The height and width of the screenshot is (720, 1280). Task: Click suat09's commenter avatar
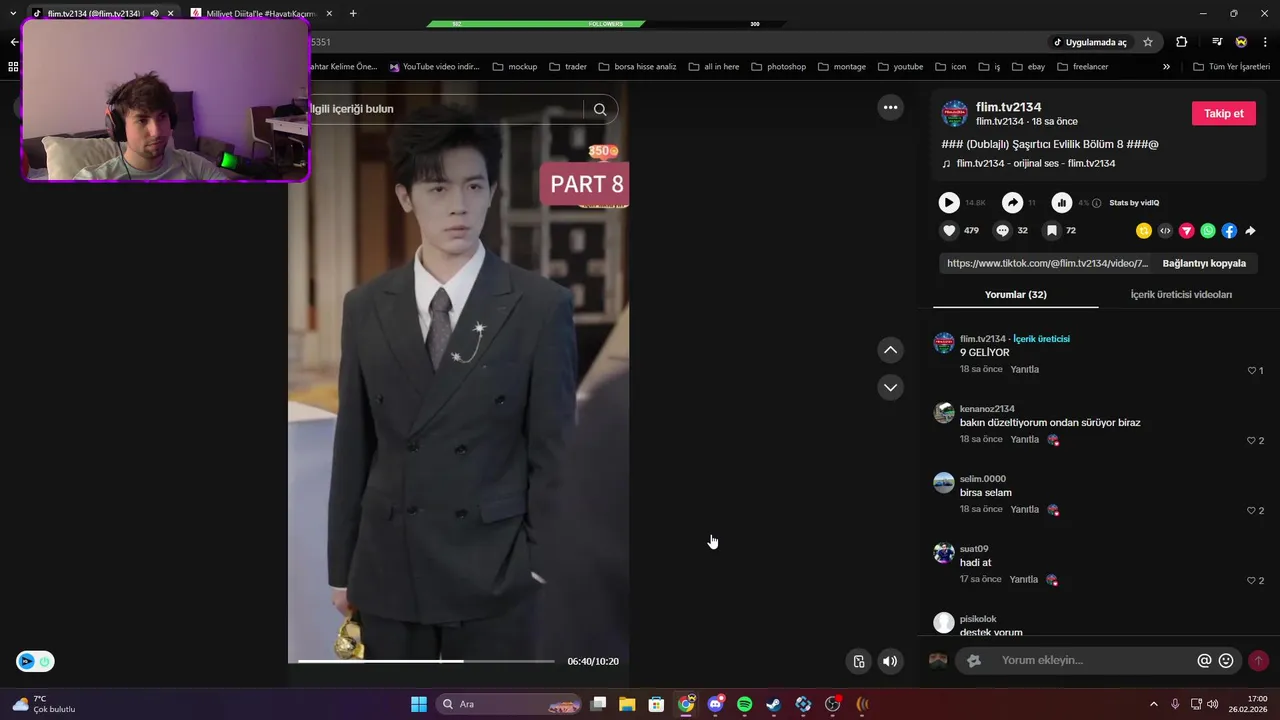(944, 553)
